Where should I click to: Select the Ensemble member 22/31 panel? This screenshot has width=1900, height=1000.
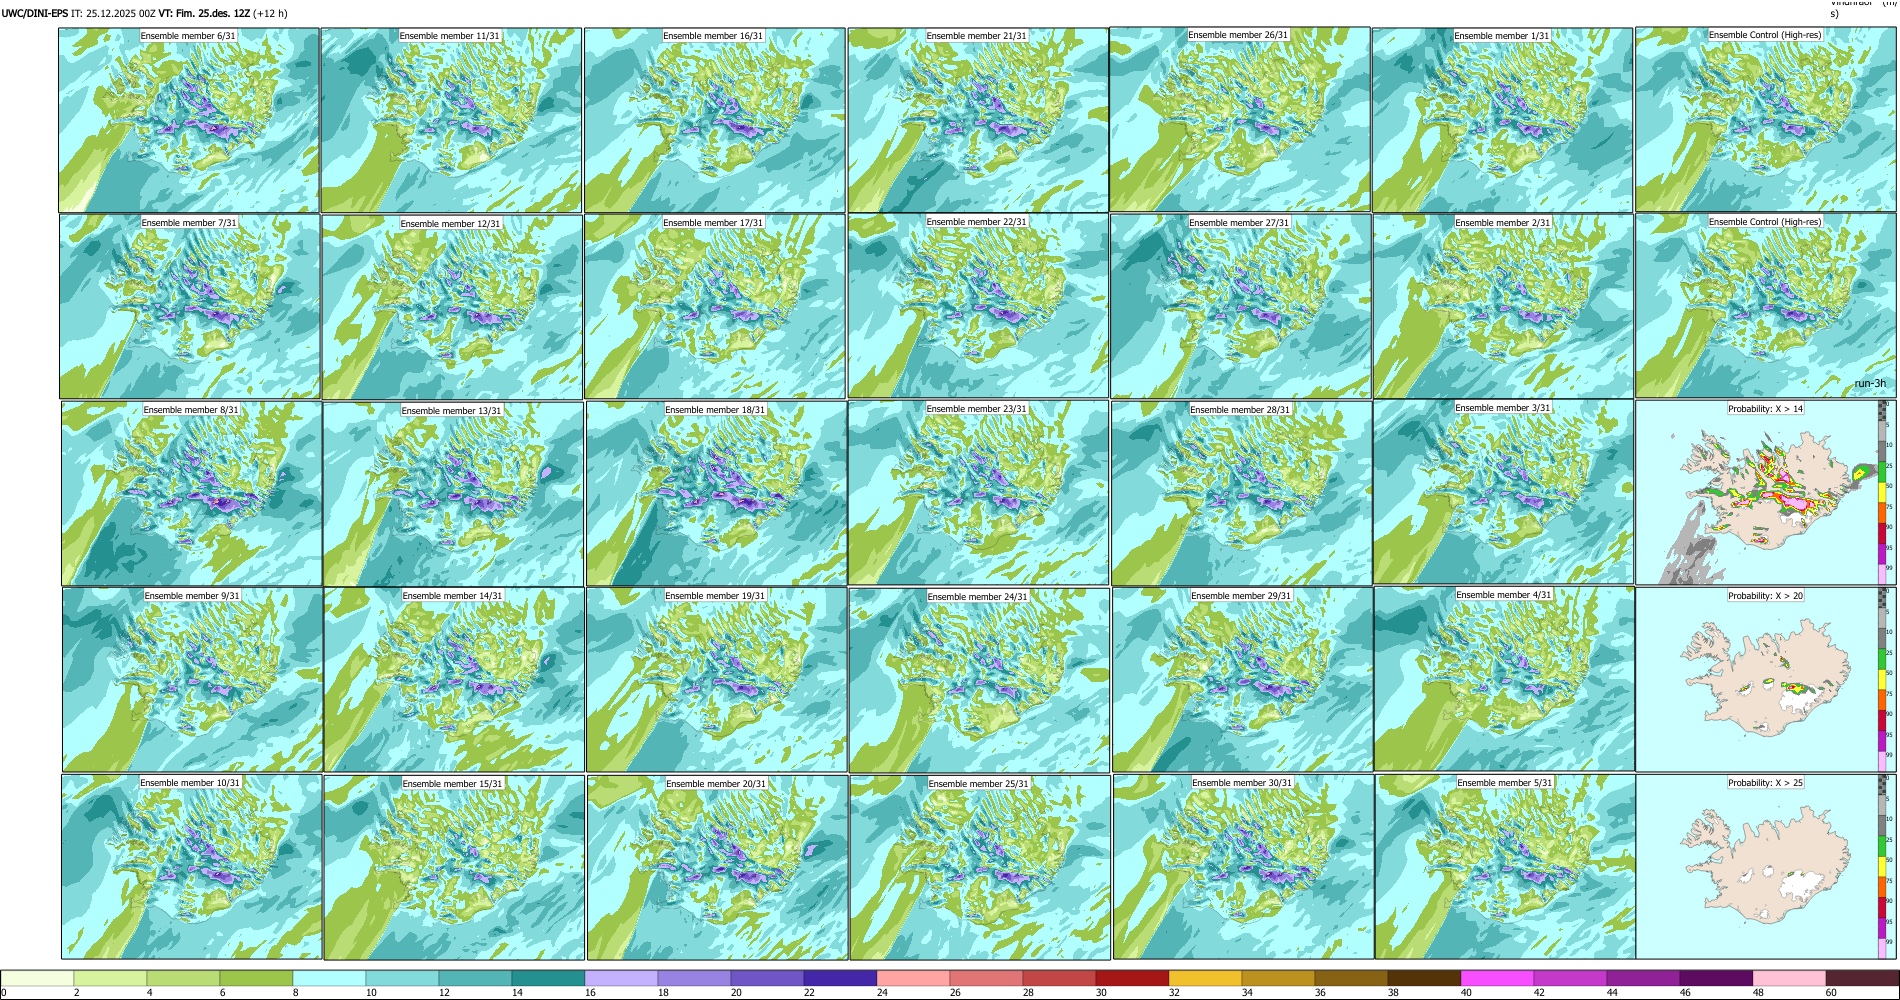point(978,306)
